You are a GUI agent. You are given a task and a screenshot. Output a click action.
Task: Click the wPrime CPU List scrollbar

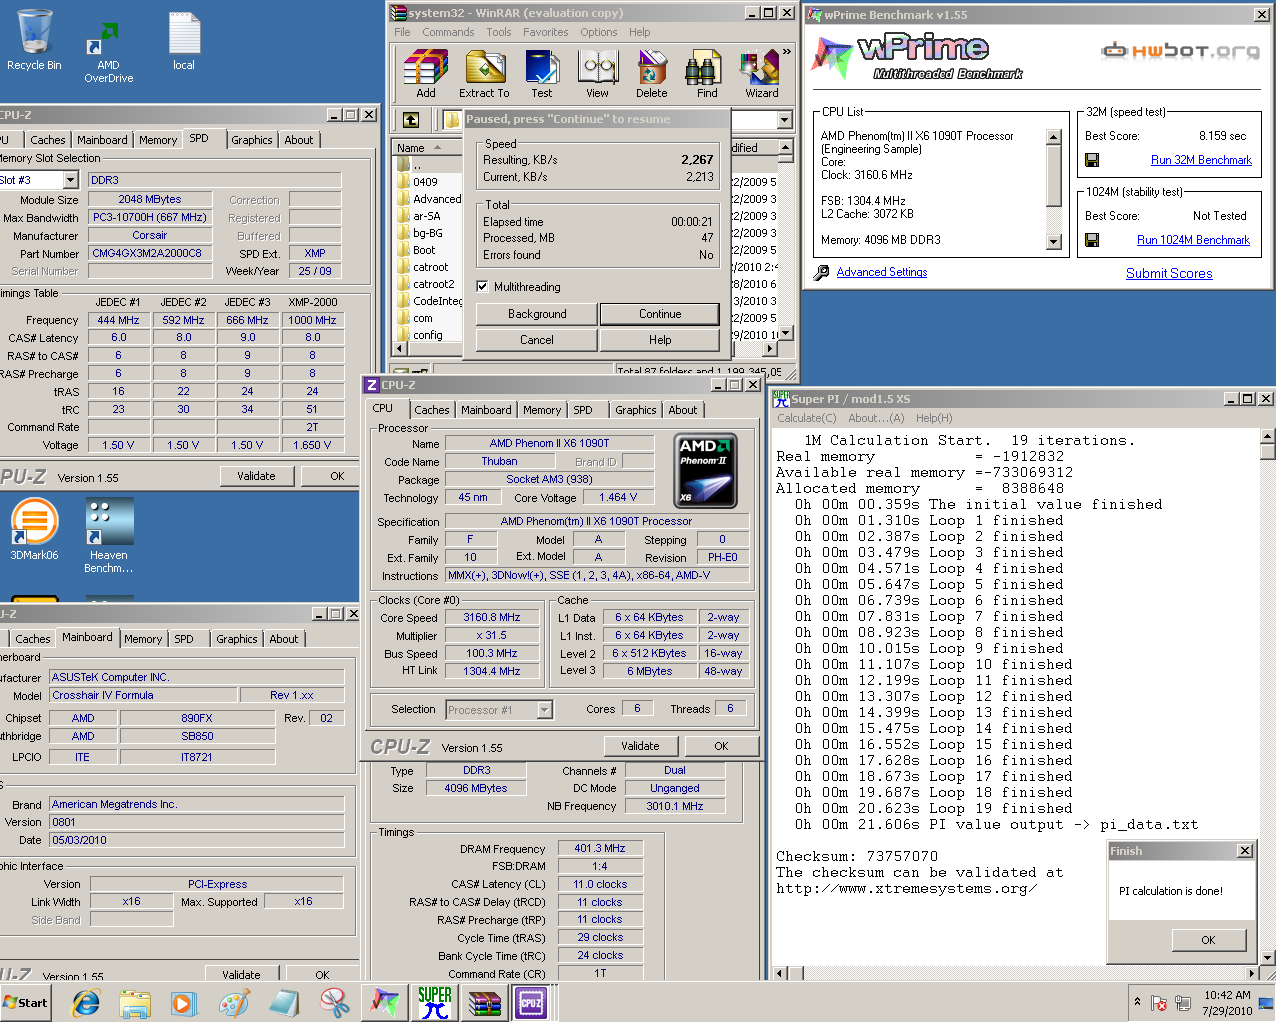tap(1053, 189)
